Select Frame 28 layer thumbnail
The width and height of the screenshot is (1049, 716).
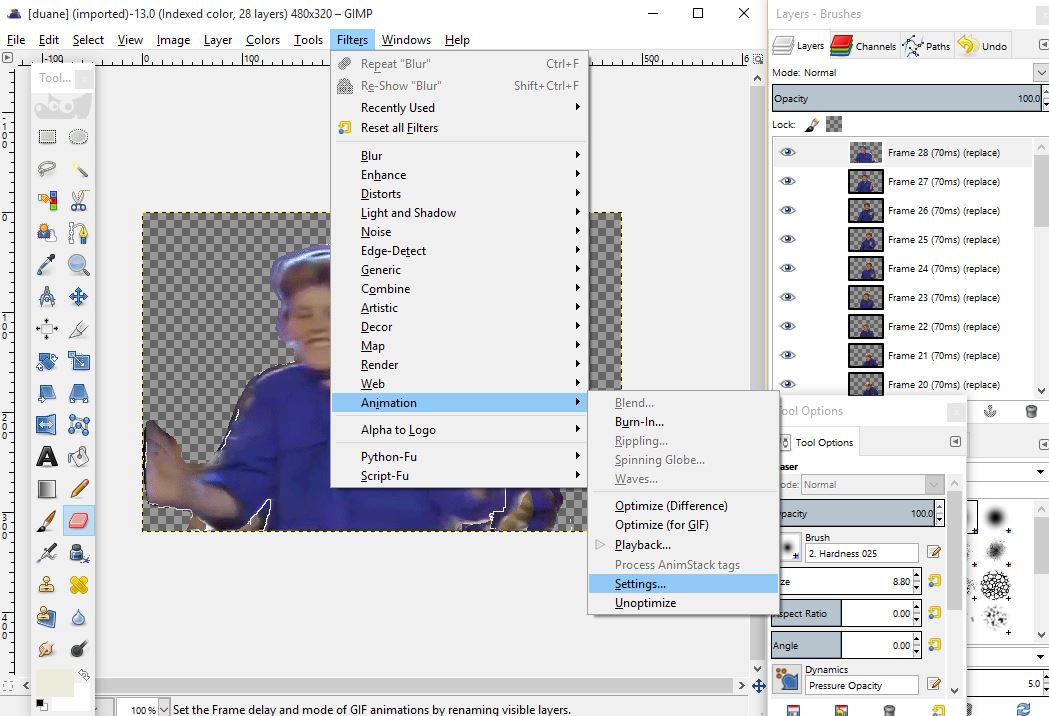coord(865,153)
